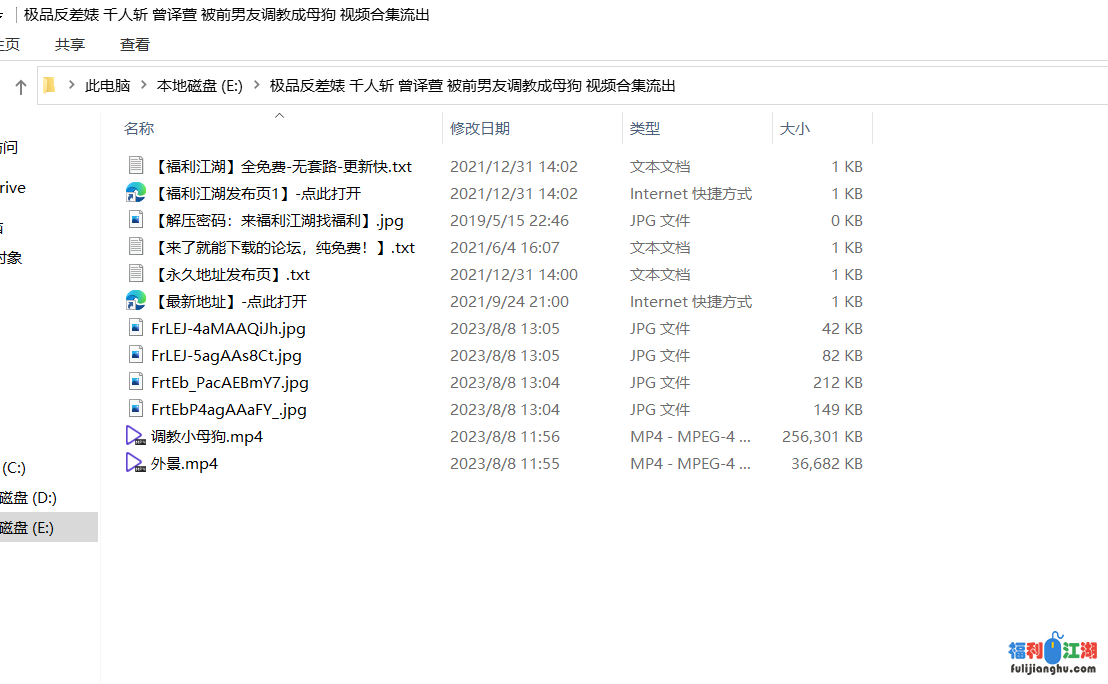The height and width of the screenshot is (684, 1108).
Task: Open the 查看 ribbon tab
Action: 135,45
